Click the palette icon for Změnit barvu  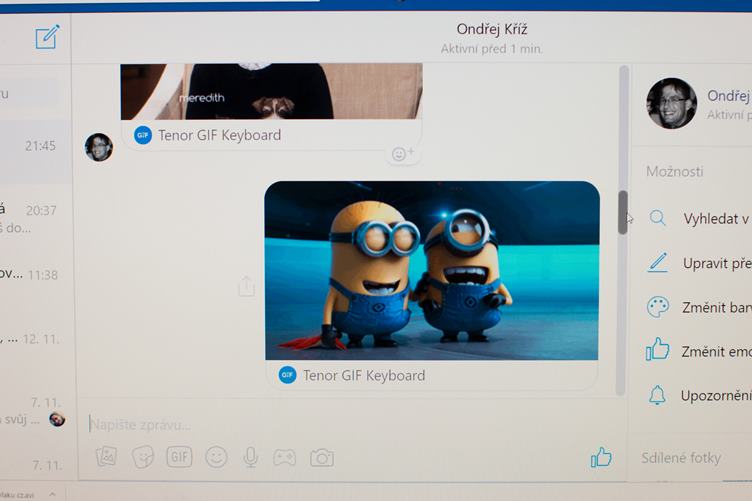tap(658, 307)
